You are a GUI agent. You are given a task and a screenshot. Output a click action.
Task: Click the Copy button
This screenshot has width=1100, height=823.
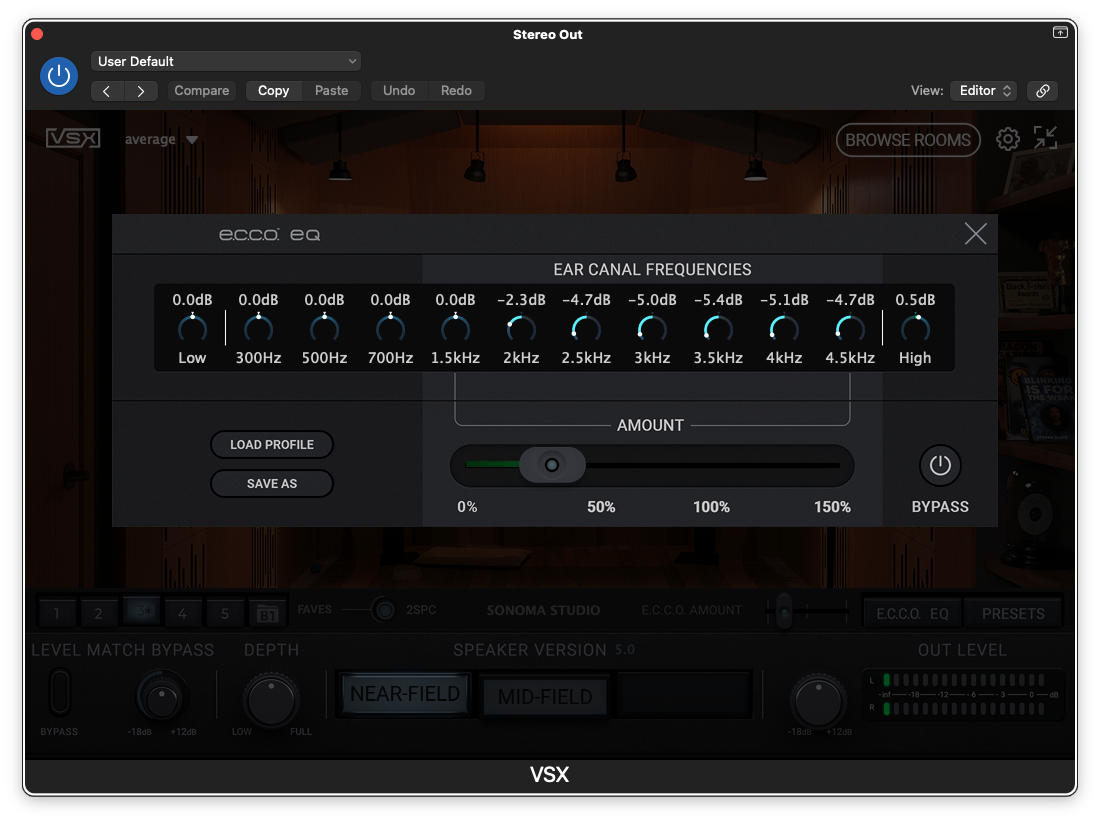coord(273,91)
